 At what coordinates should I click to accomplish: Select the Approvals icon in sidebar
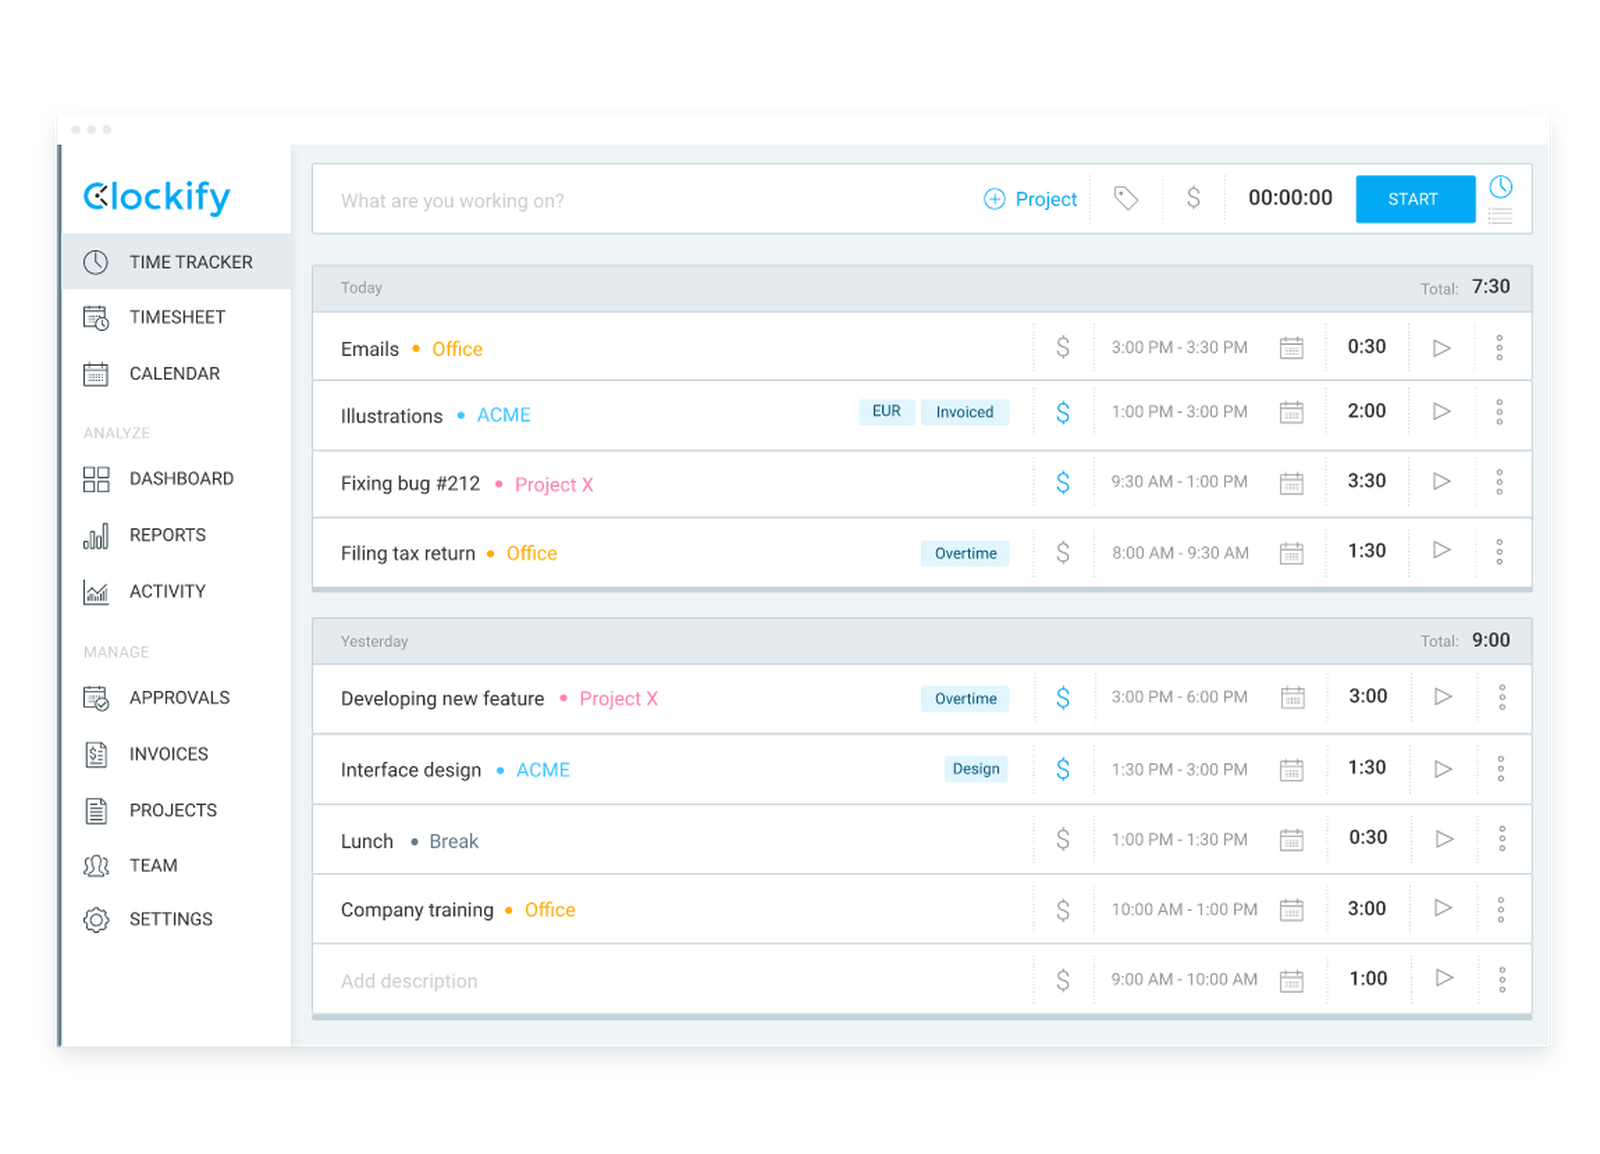[x=96, y=697]
